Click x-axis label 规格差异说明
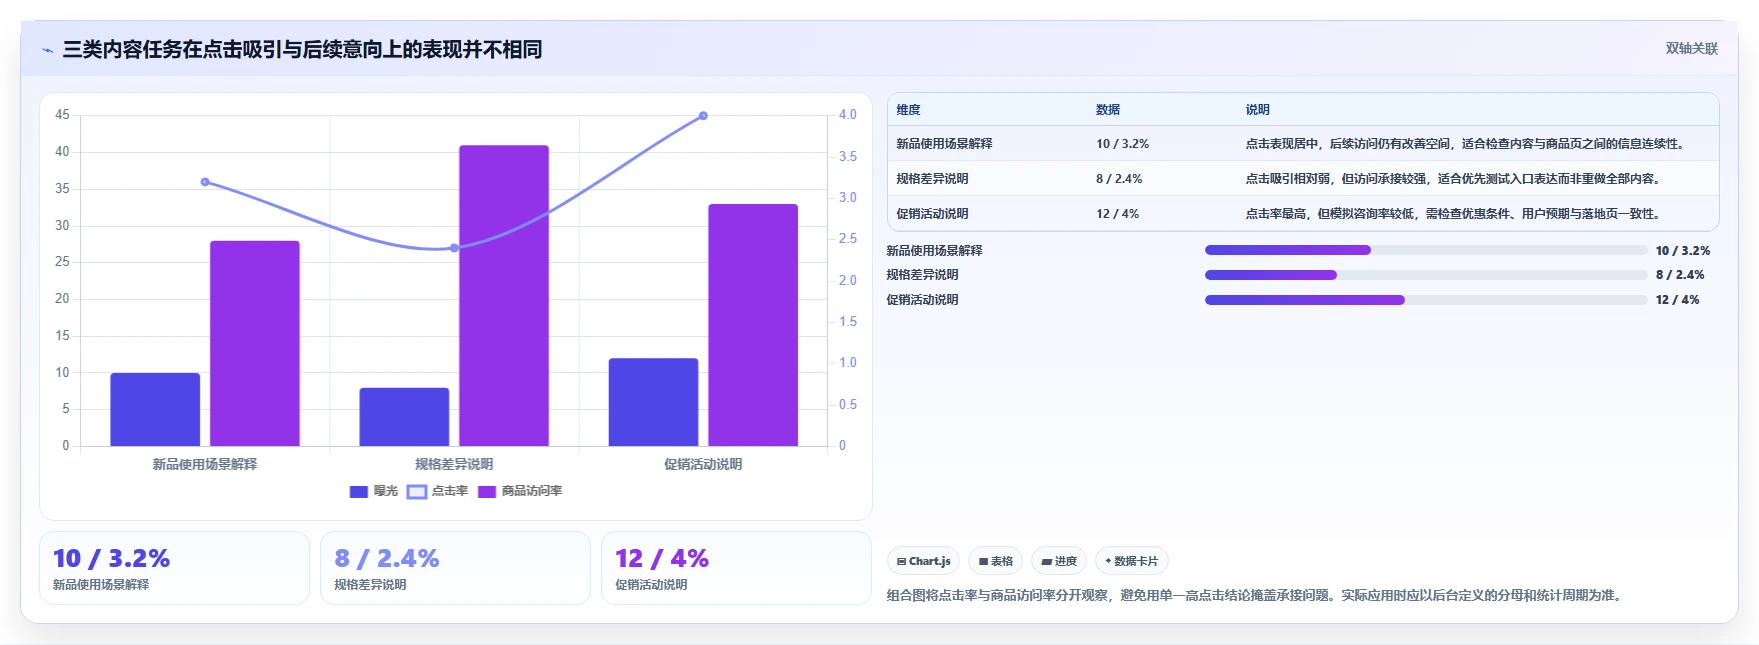Image resolution: width=1759 pixels, height=645 pixels. pyautogui.click(x=454, y=464)
